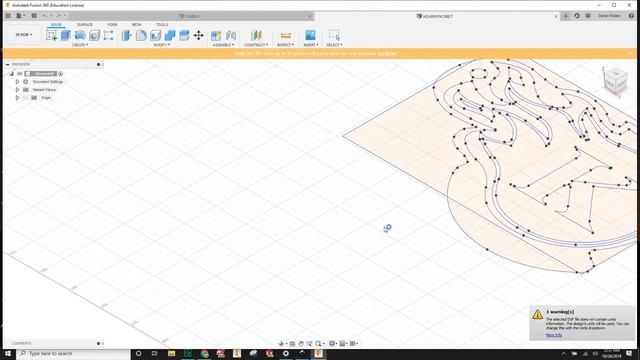This screenshot has height=360, width=640.
Task: Add a new design tab with plus
Action: click(566, 16)
